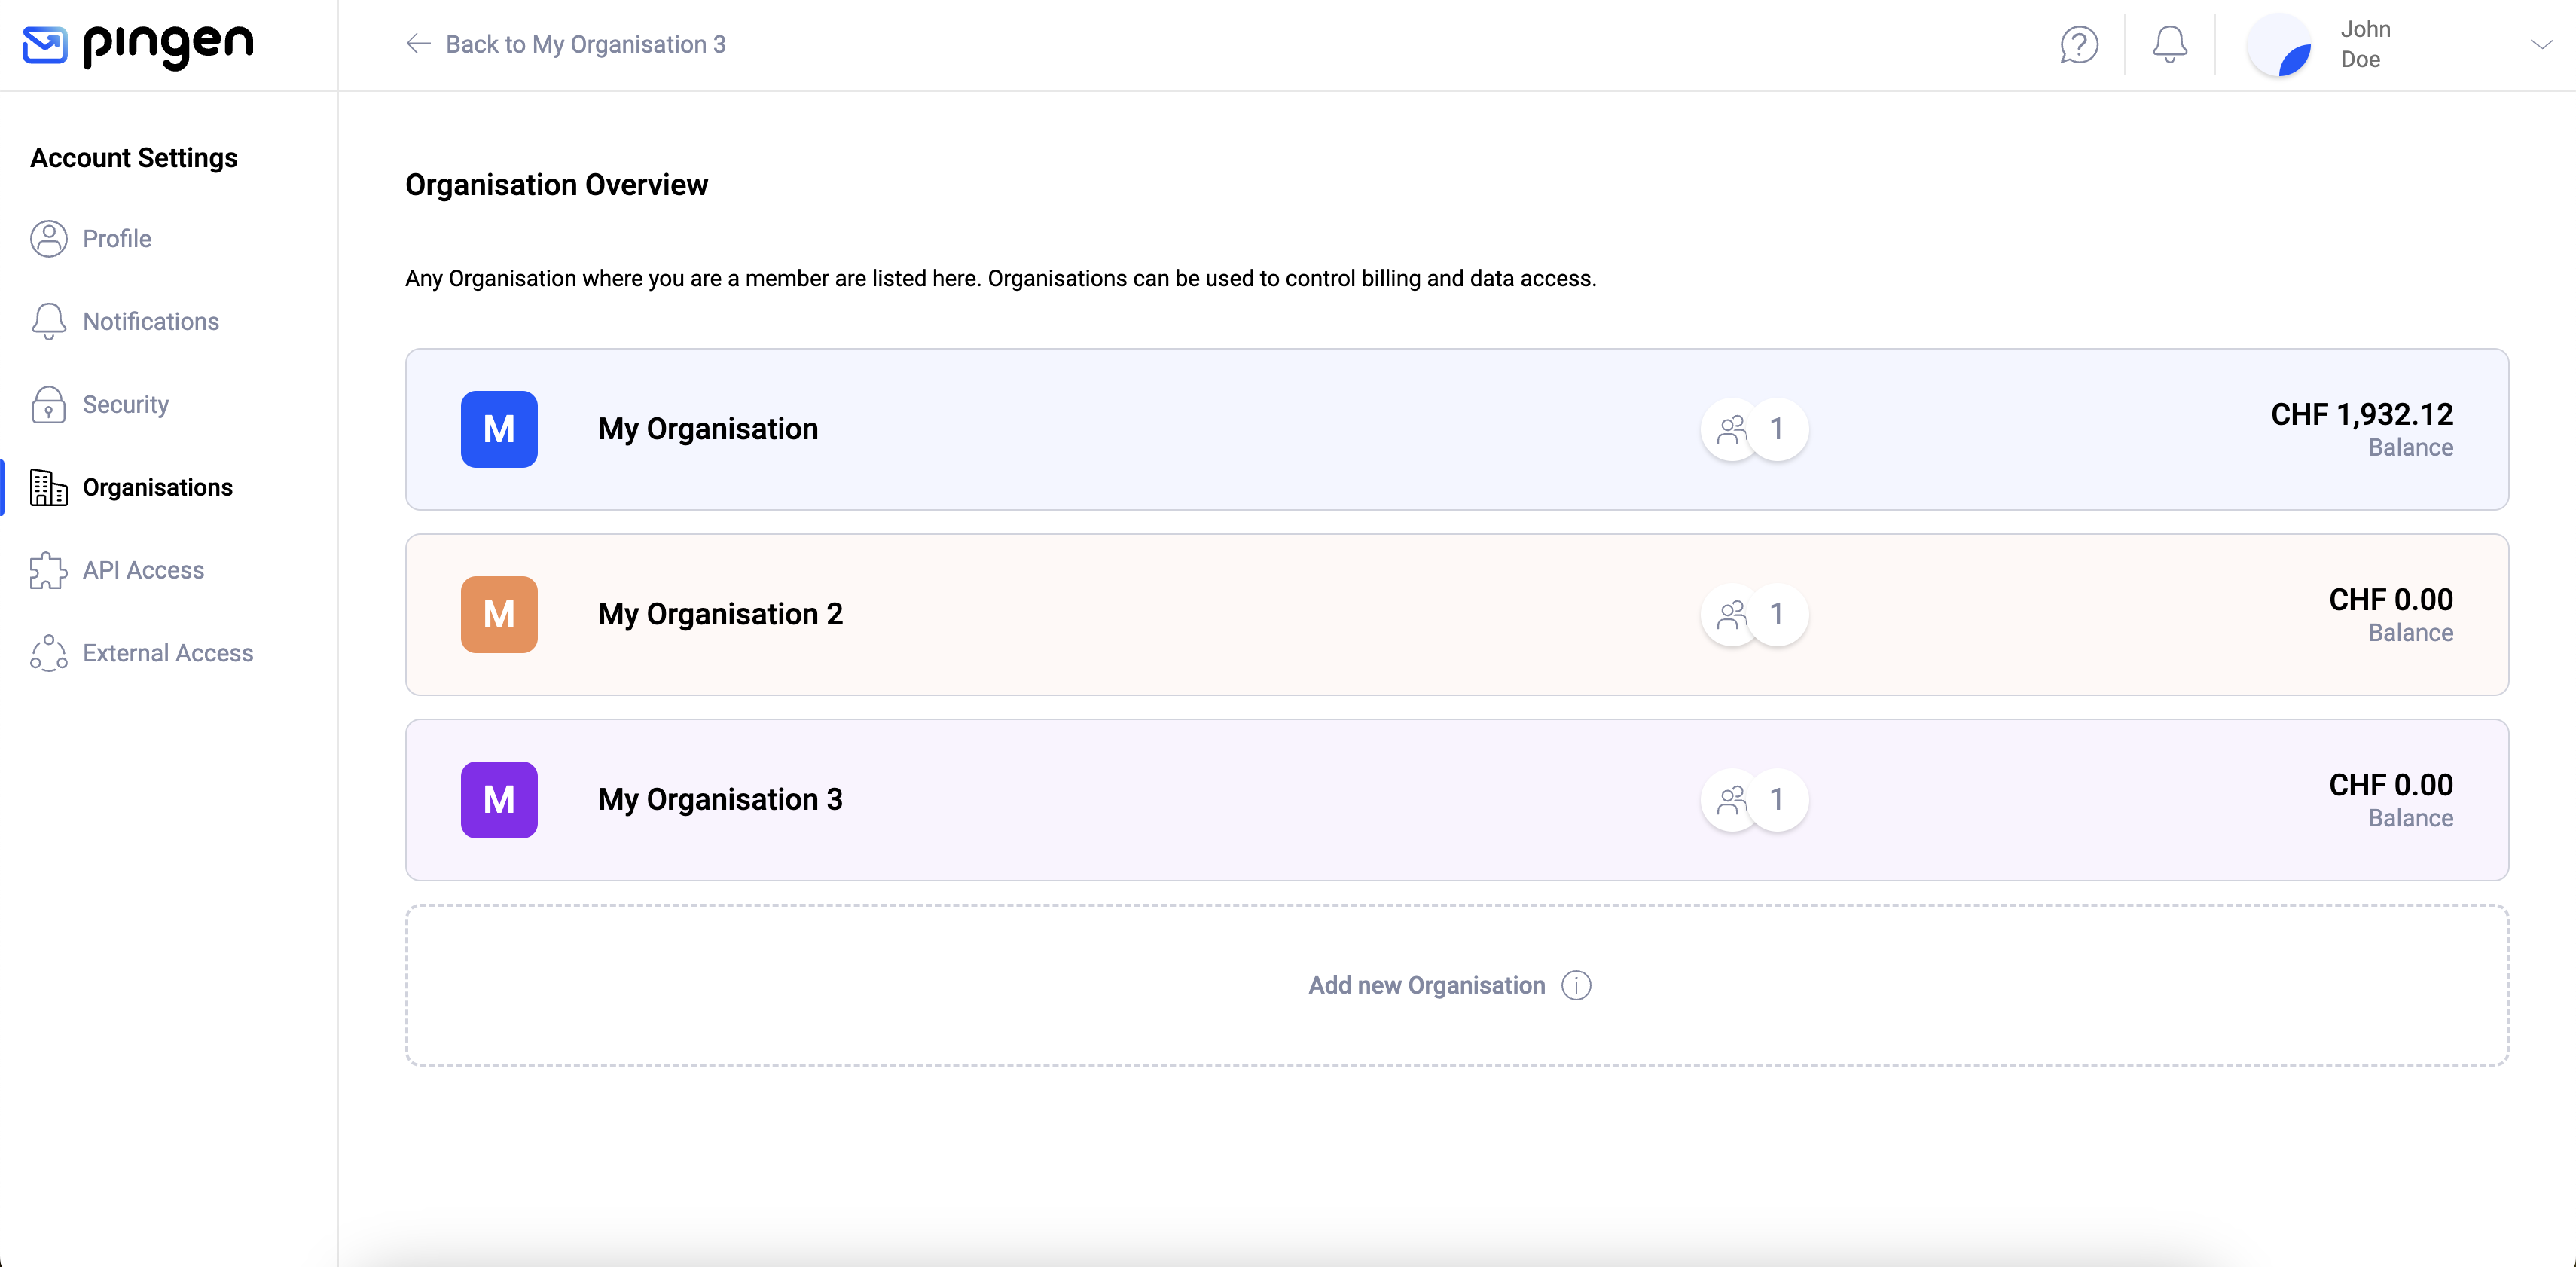Open the My Organisation card title

[x=708, y=429]
